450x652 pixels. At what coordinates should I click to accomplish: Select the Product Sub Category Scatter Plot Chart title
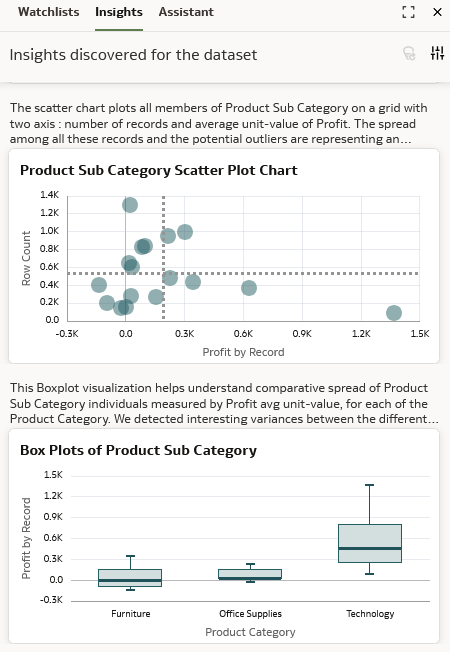click(x=158, y=170)
